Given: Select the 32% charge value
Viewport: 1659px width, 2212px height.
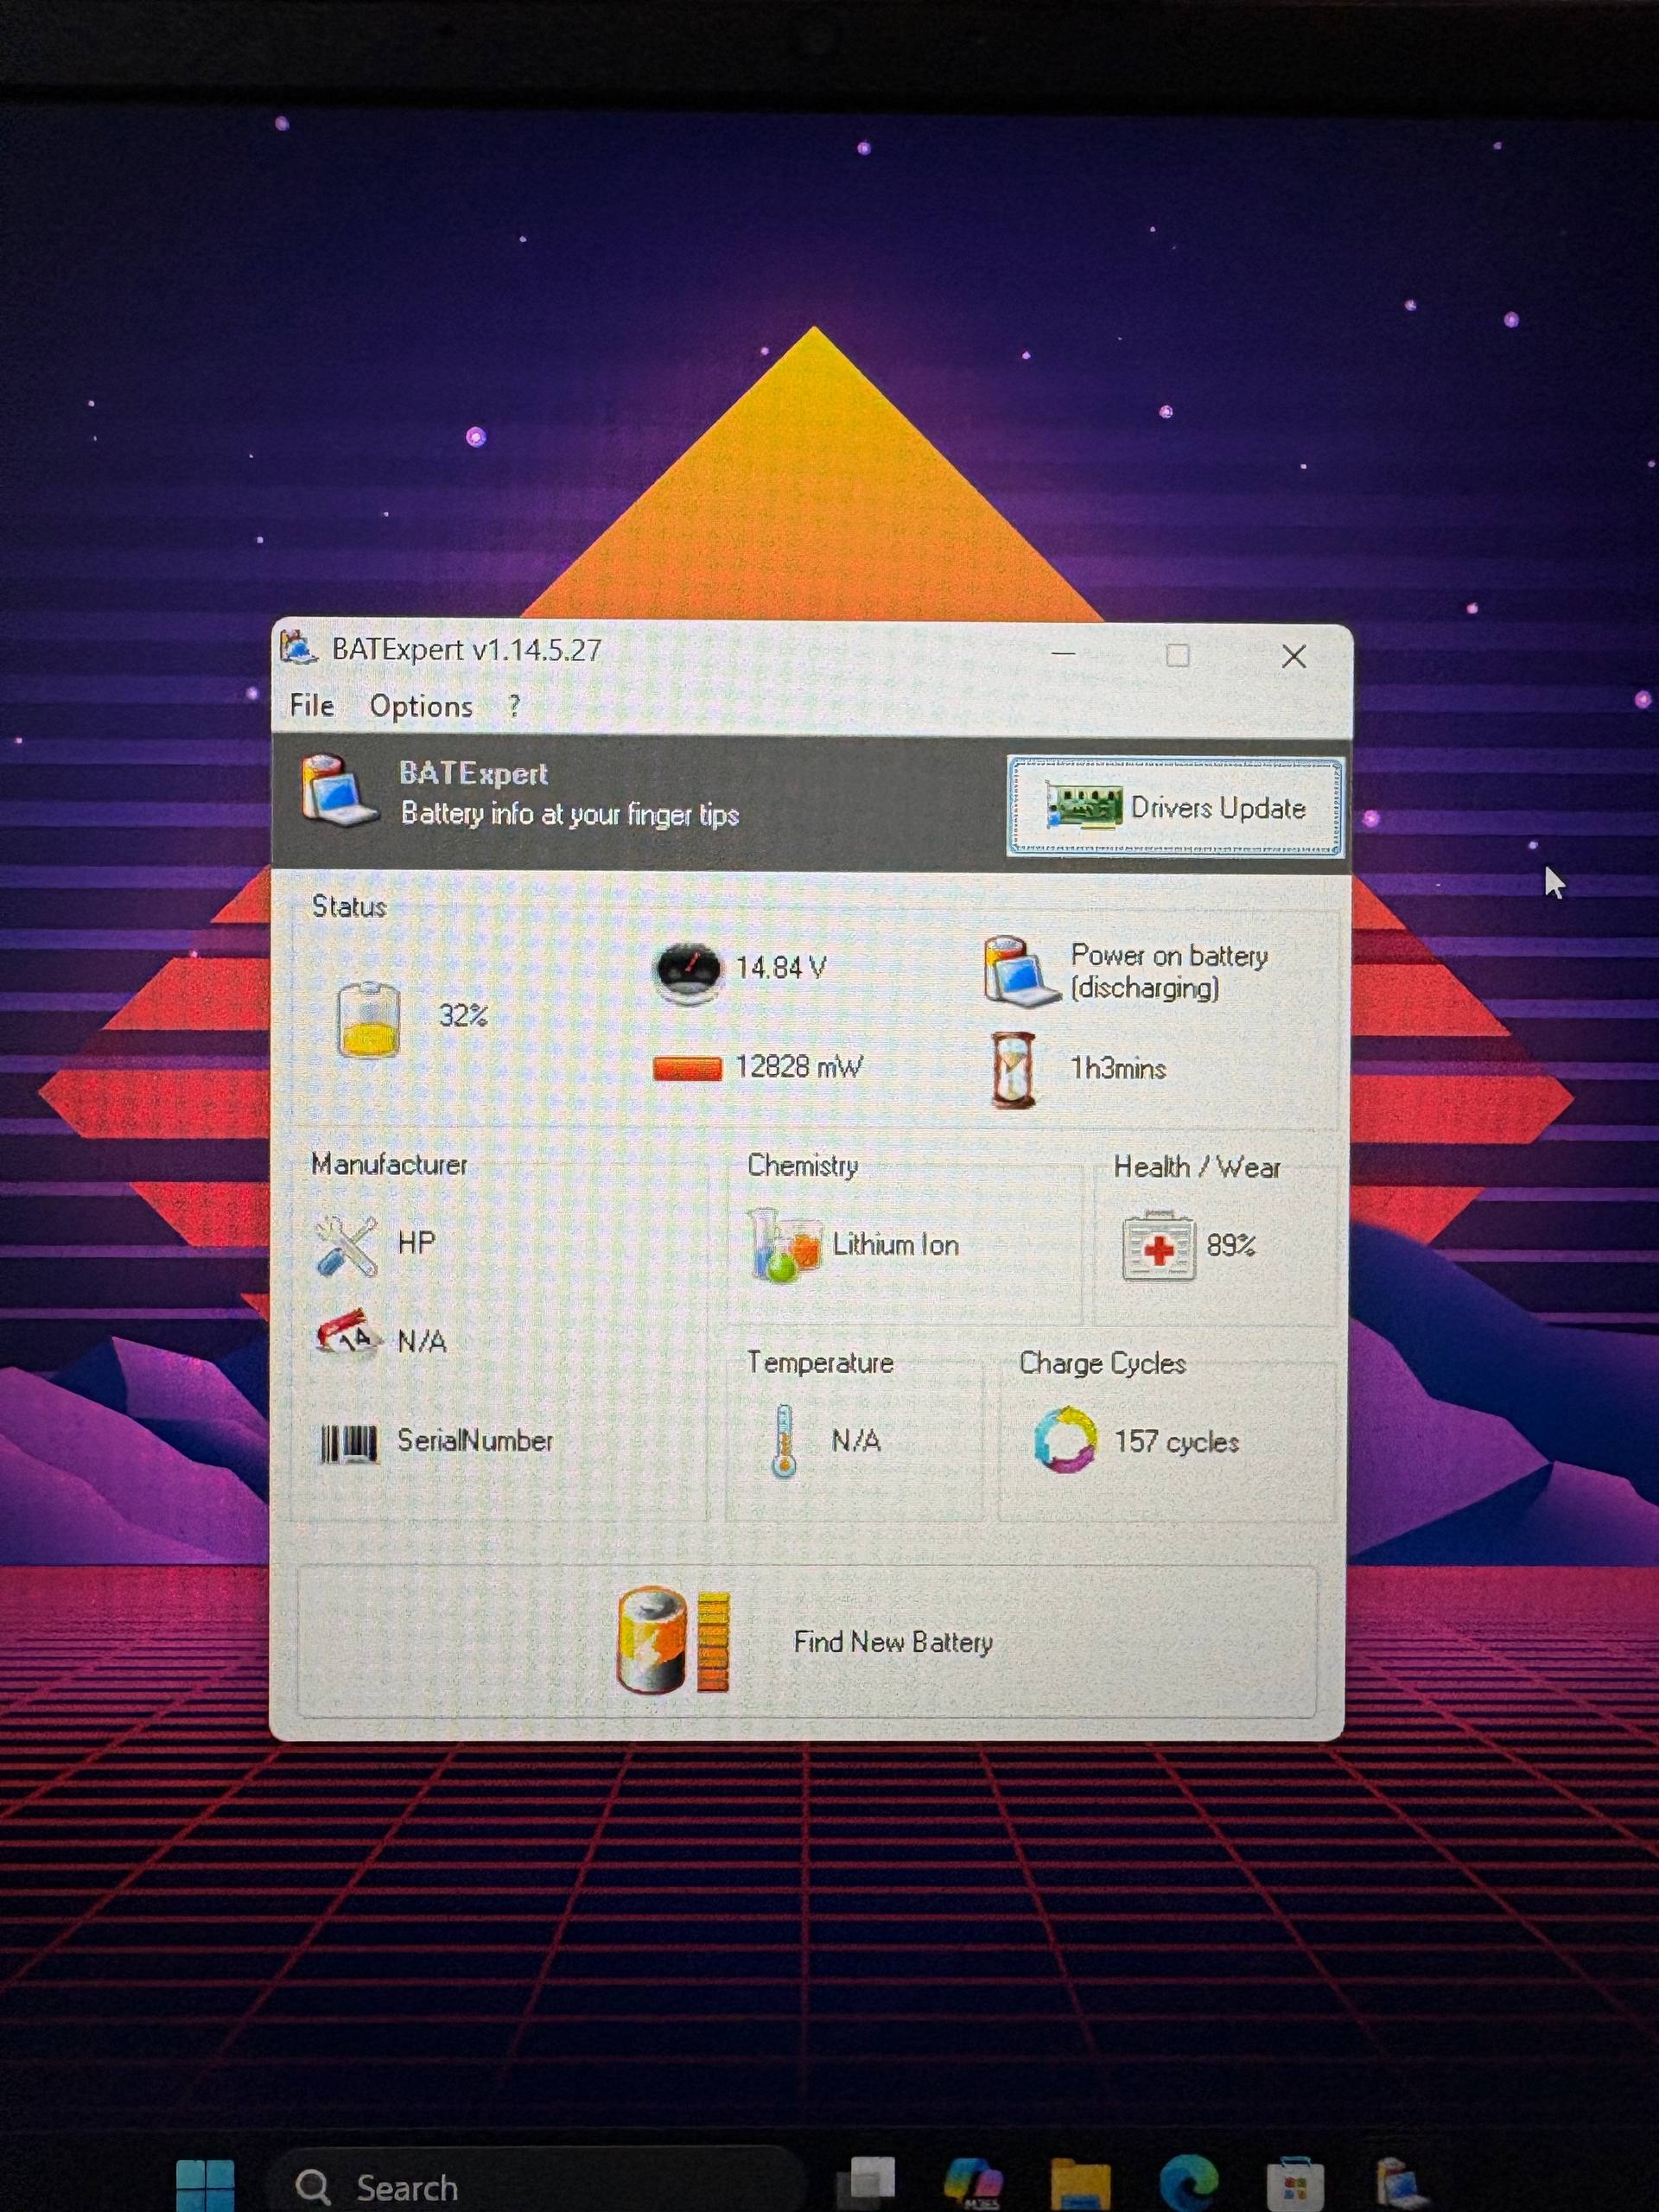Looking at the screenshot, I should 463,1016.
